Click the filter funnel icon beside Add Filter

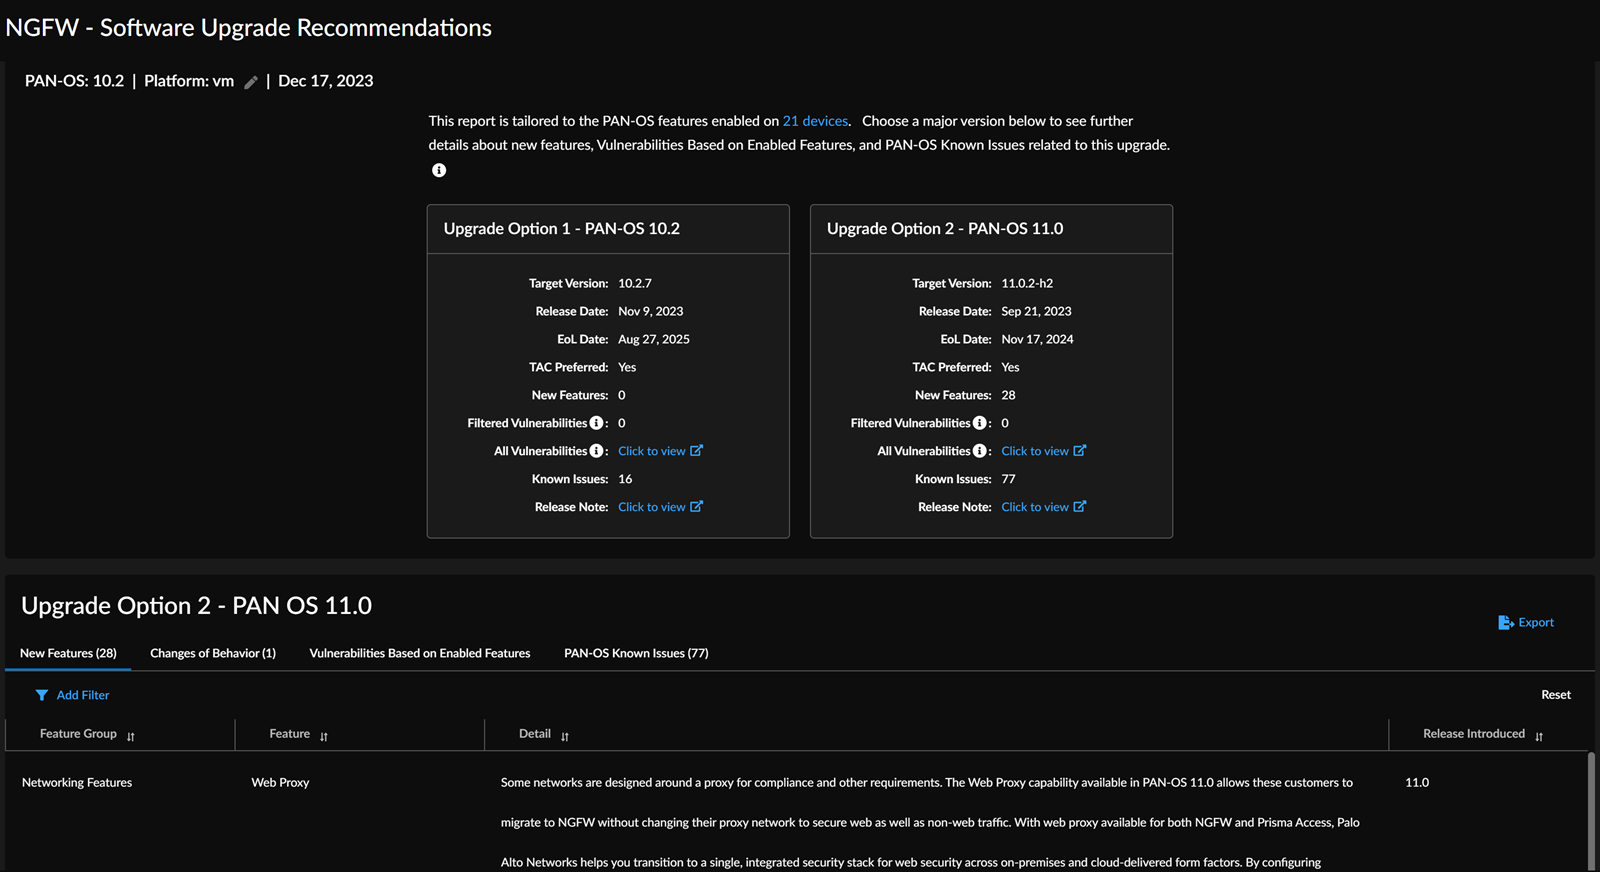point(42,695)
